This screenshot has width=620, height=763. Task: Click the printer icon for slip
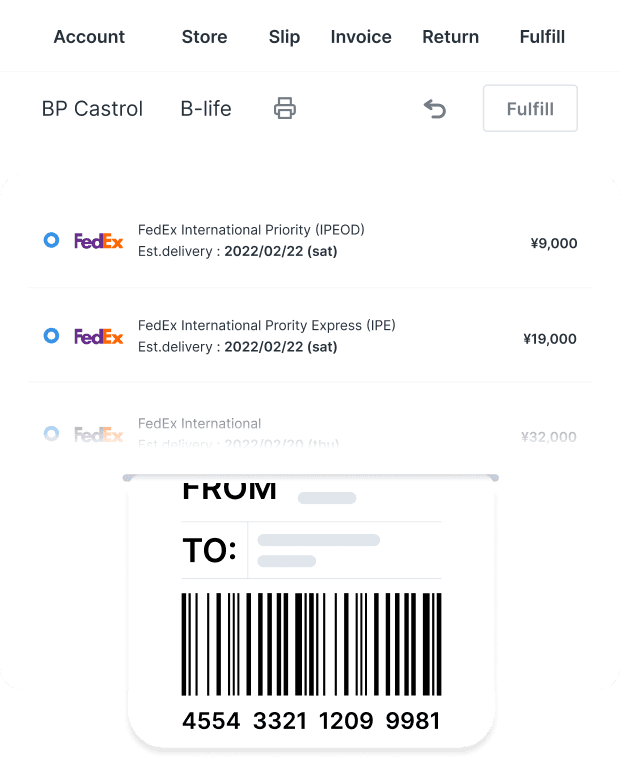coord(285,108)
